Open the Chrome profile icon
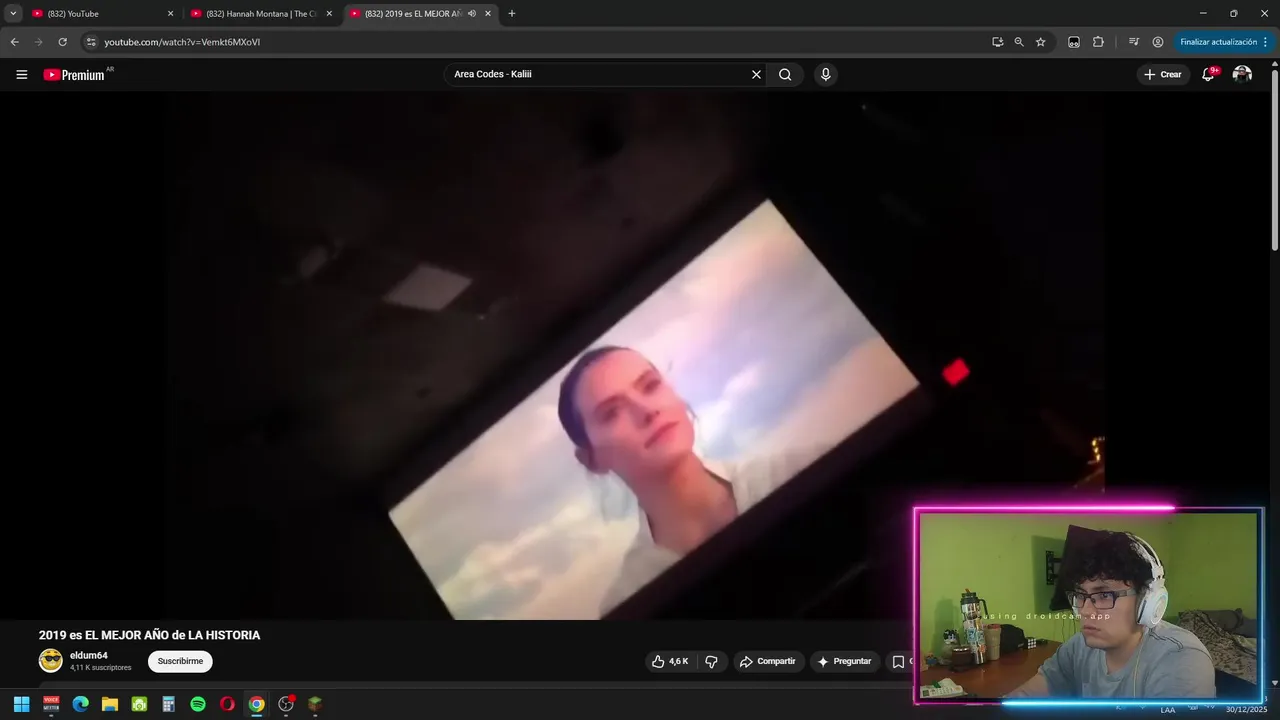Image resolution: width=1280 pixels, height=720 pixels. (x=1158, y=42)
